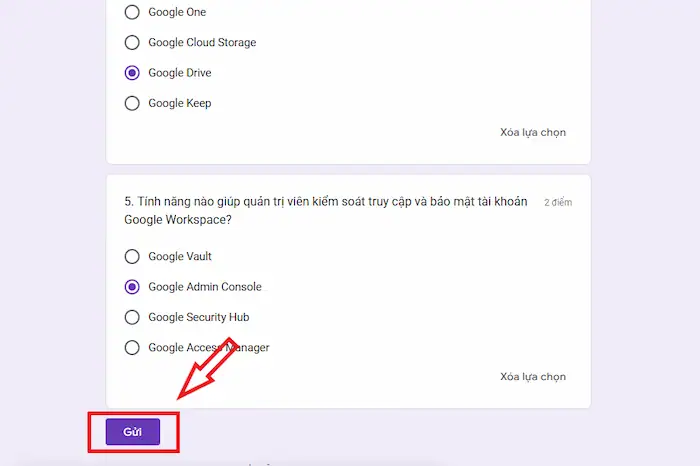Click the 'Google Admin Console' label text

pos(205,287)
